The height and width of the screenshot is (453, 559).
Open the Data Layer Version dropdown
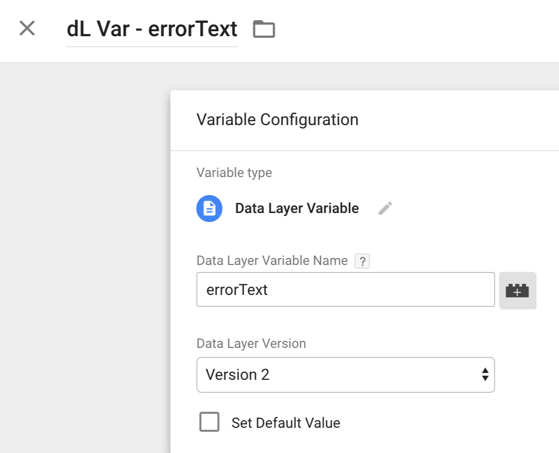point(345,375)
